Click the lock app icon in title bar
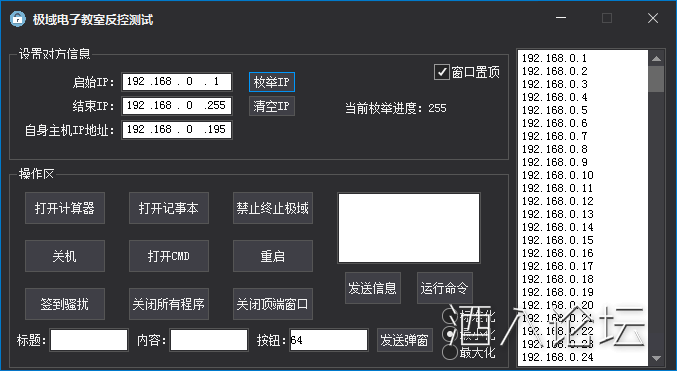Screen dimensions: 677x371 coord(17,19)
